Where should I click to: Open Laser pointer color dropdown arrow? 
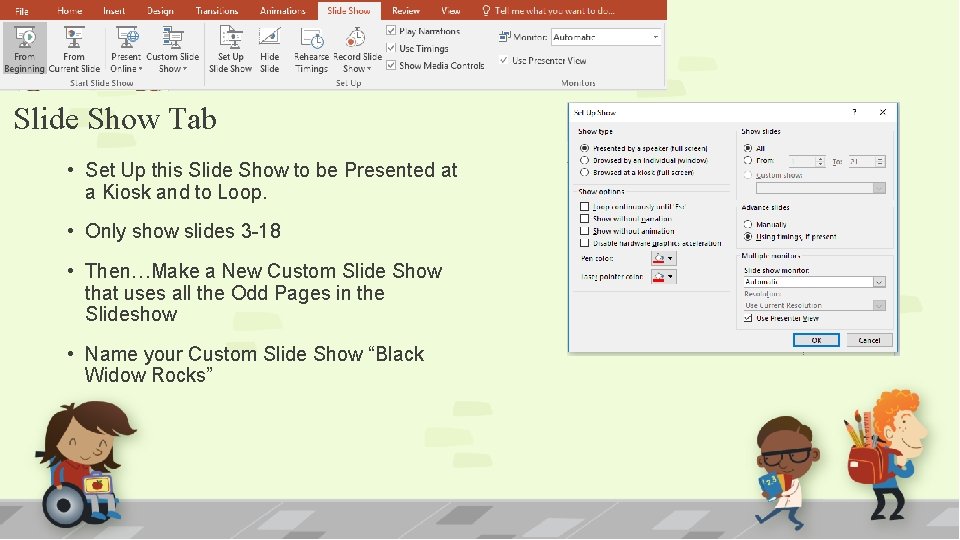coord(670,277)
